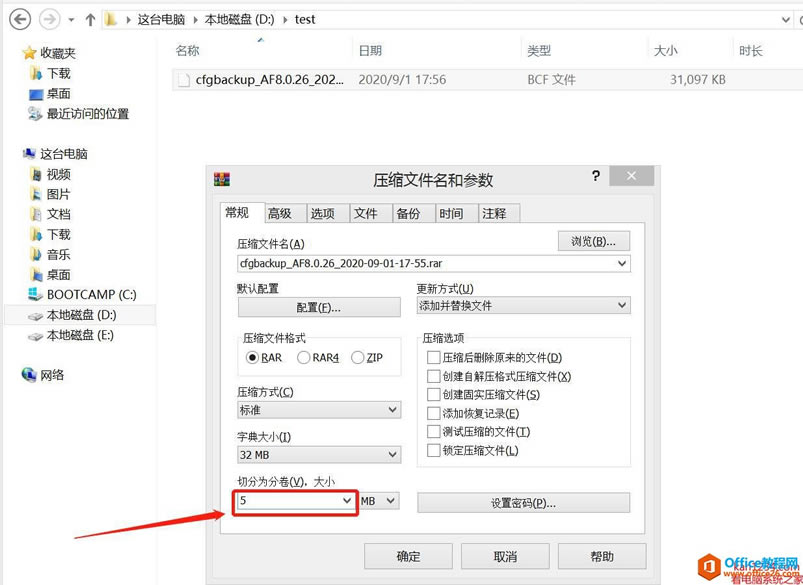Select the RAR4 format radio button
Screen dimensions: 803x585
(304, 358)
